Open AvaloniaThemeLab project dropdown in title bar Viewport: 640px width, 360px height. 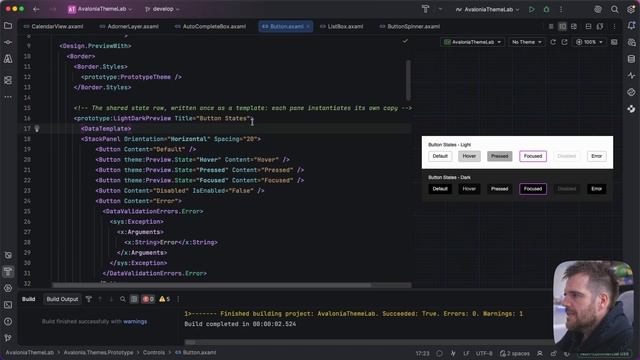pyautogui.click(x=100, y=9)
